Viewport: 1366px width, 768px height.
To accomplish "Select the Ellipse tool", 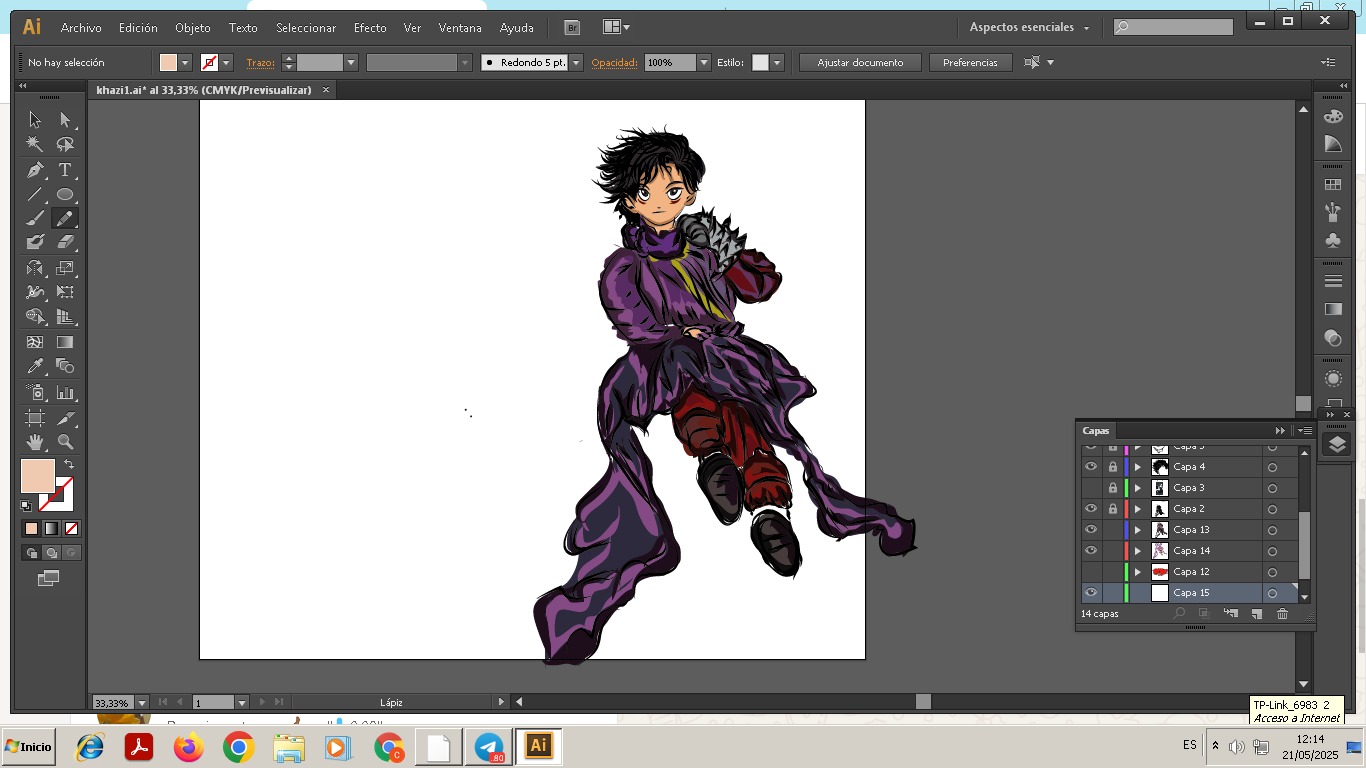I will 65,194.
